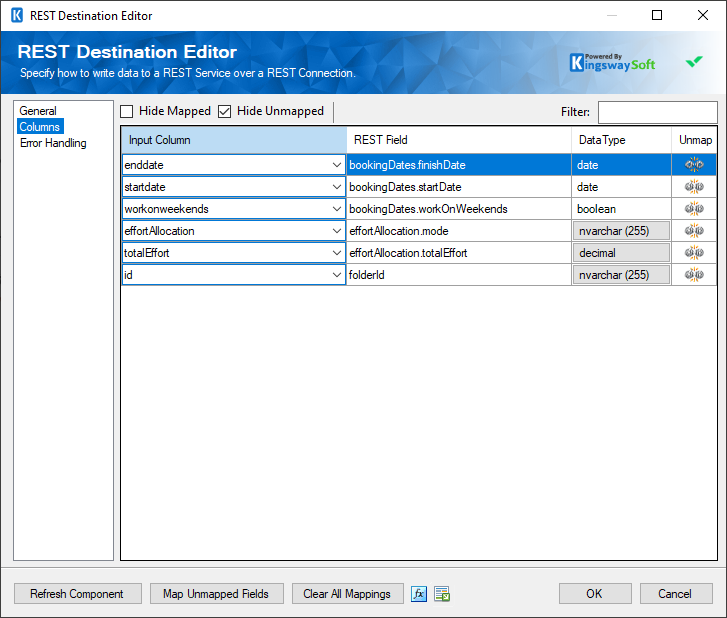Screen dimensions: 727x618
Task: Click Map Unmapped Fields button
Action: [x=217, y=593]
